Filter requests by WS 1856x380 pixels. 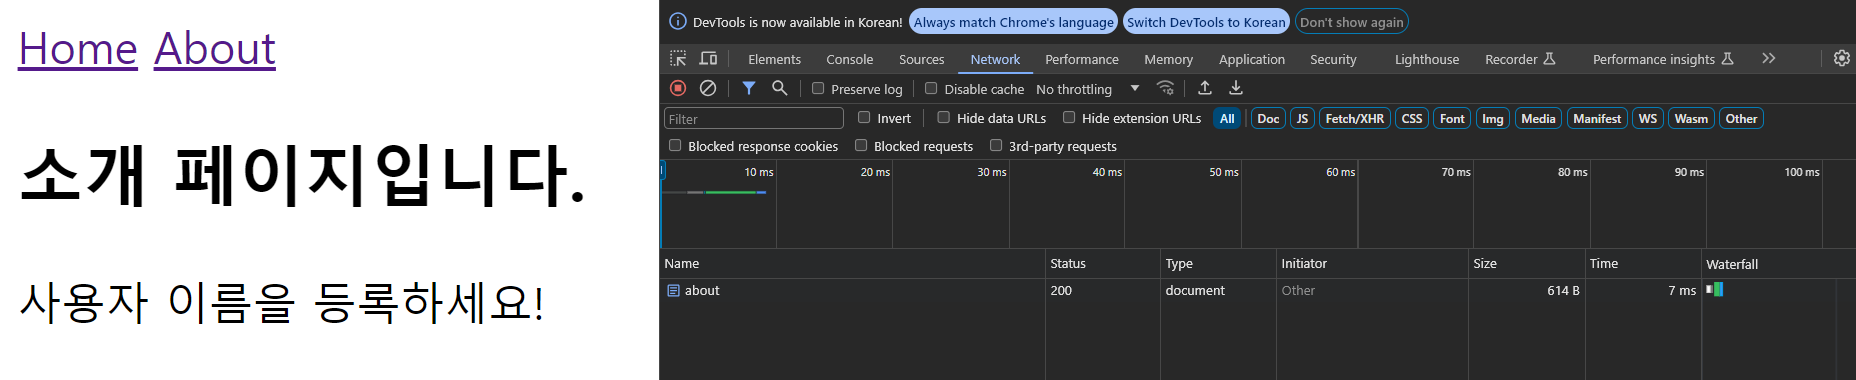pos(1648,118)
